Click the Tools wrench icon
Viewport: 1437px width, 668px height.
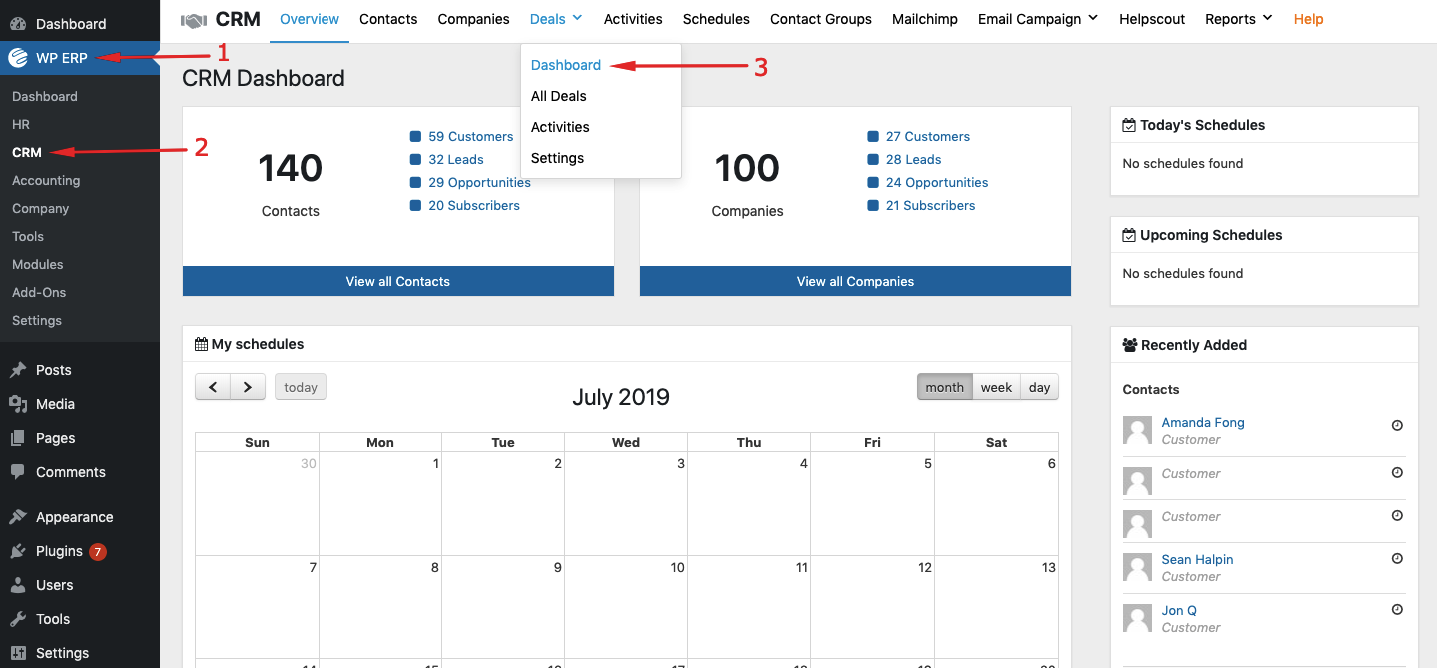18,619
